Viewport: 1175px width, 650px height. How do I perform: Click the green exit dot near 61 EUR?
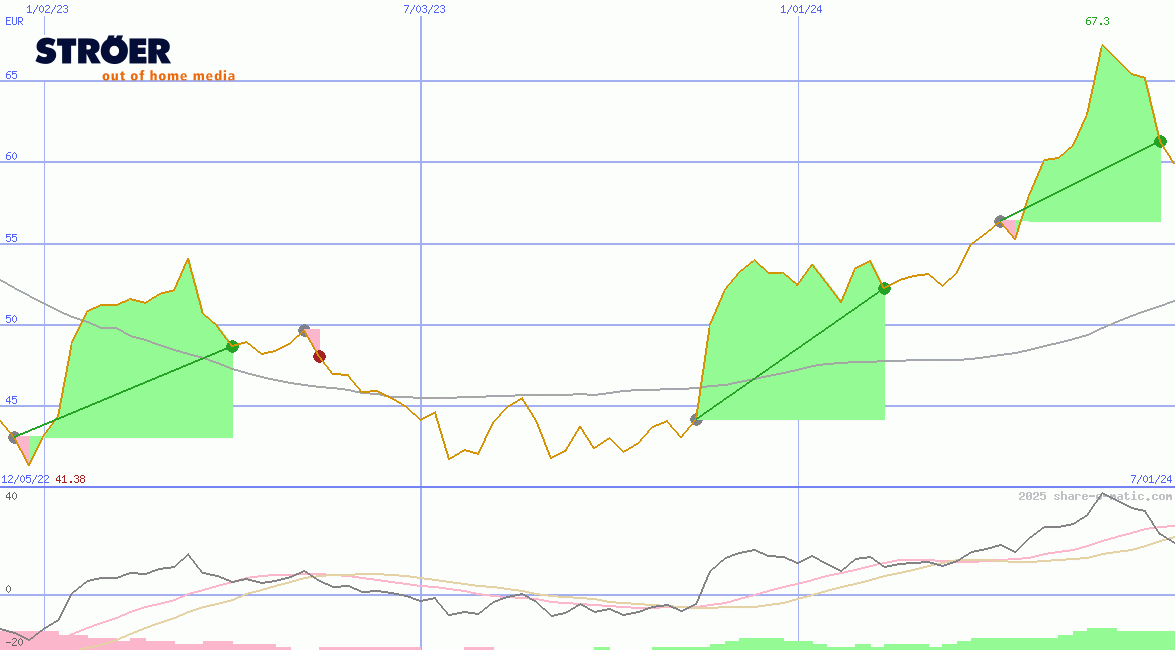pyautogui.click(x=1160, y=141)
